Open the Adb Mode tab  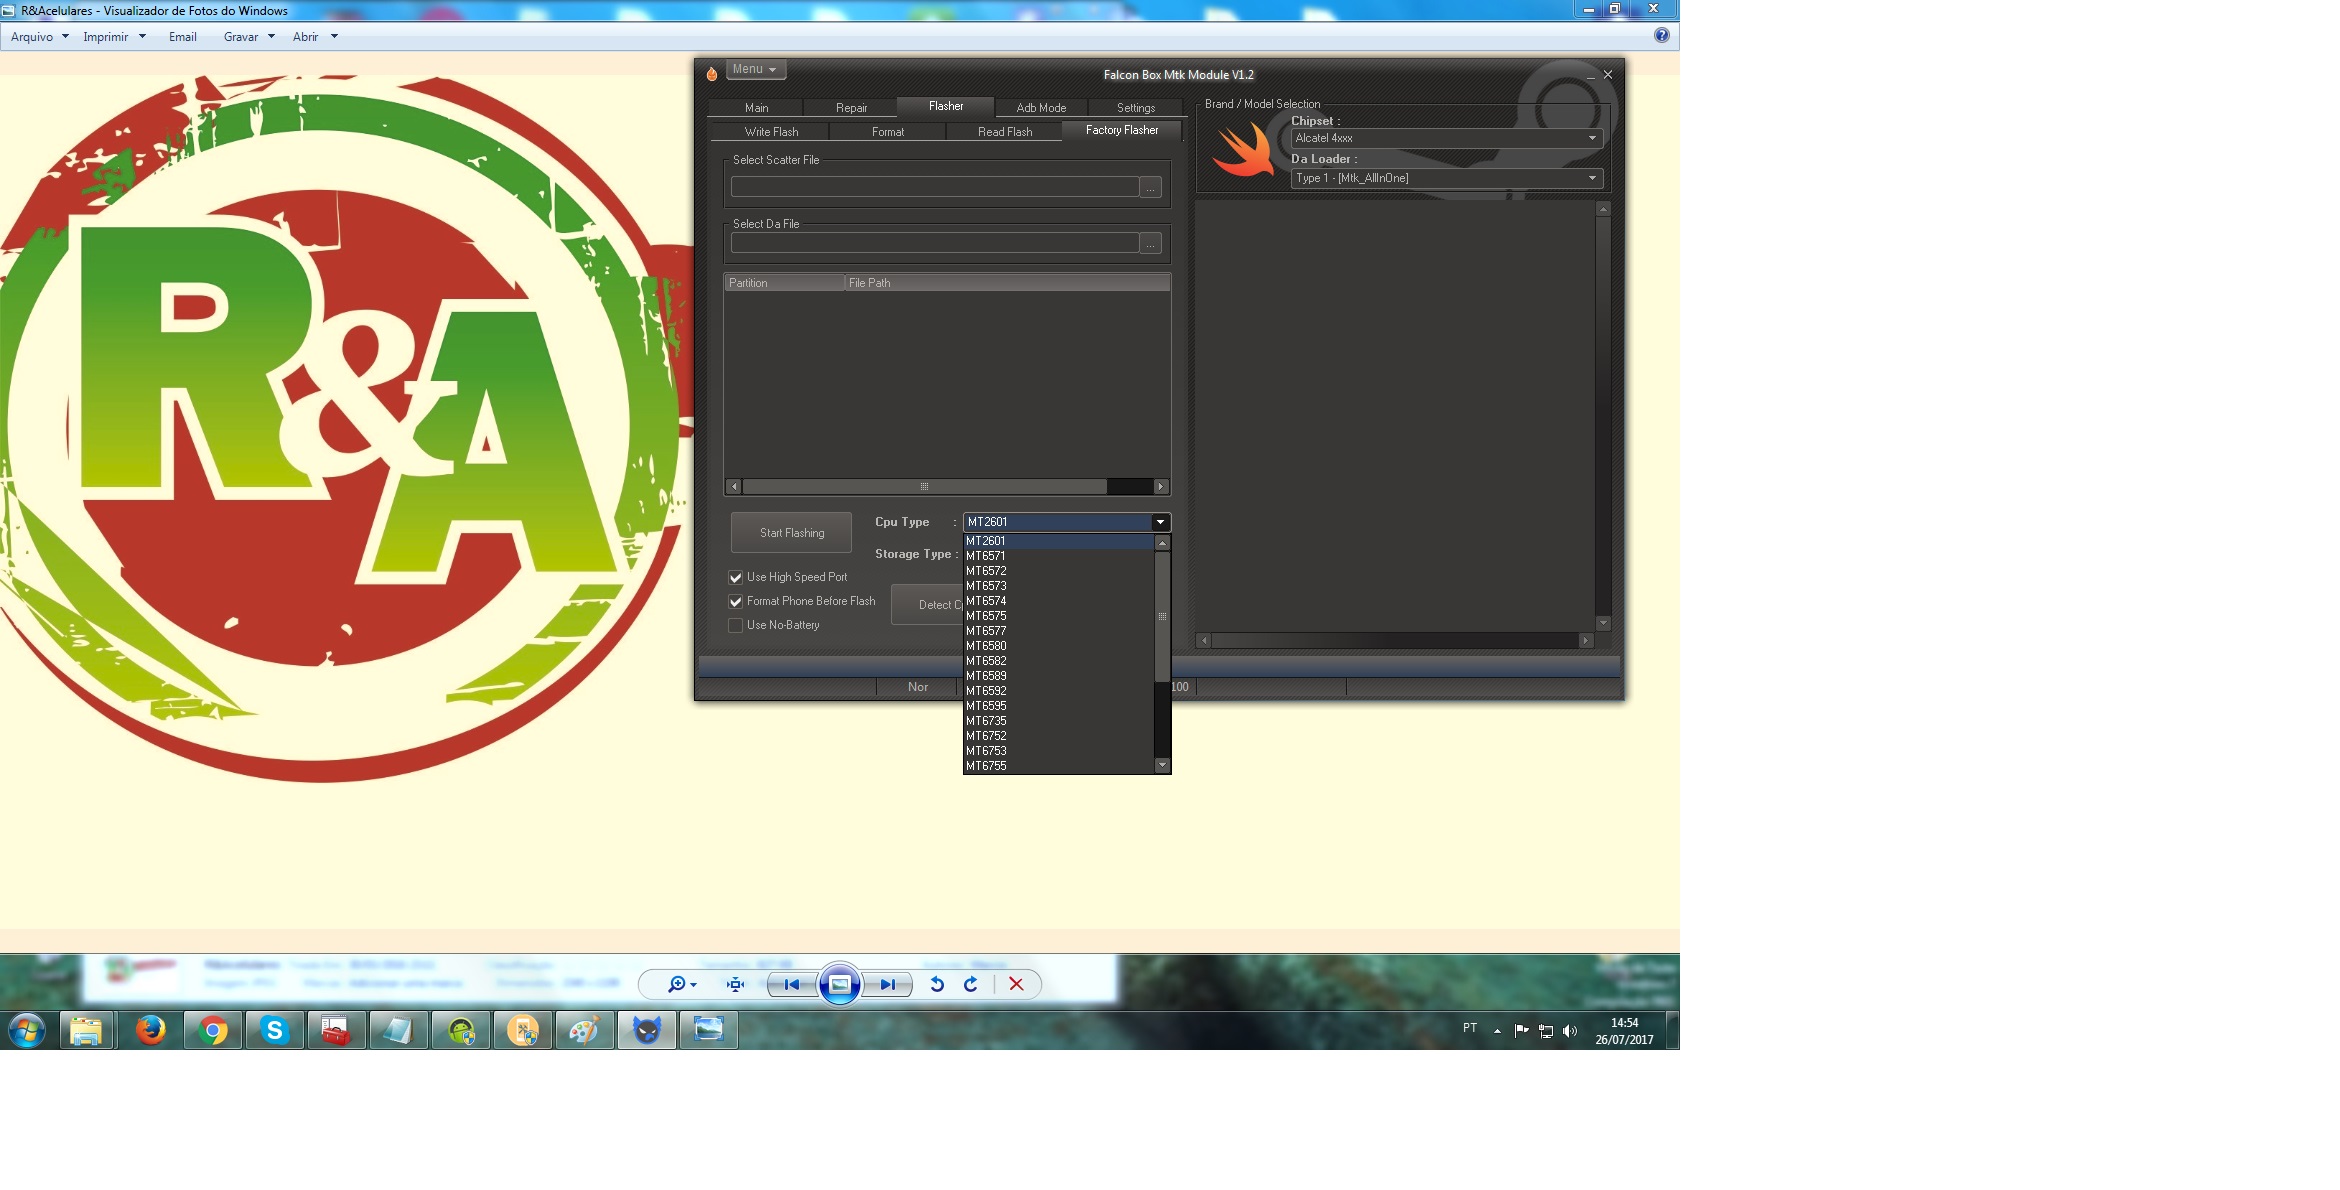click(1041, 108)
